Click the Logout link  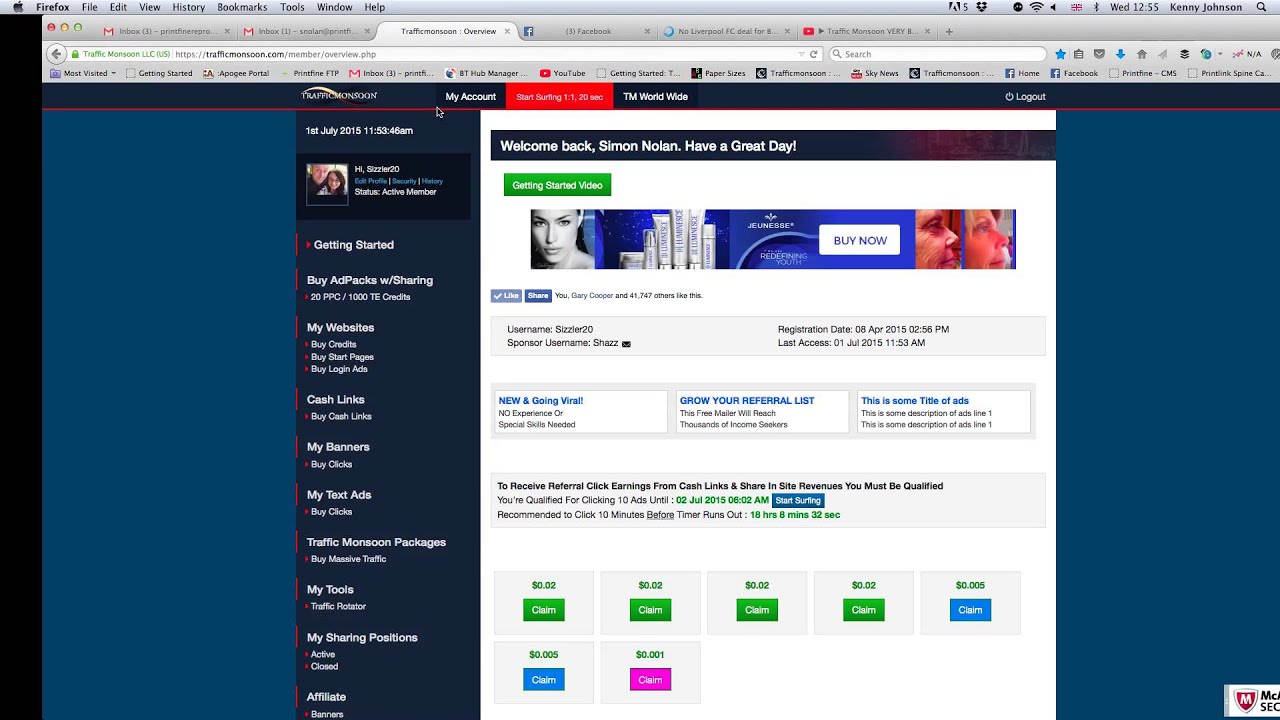coord(1025,97)
